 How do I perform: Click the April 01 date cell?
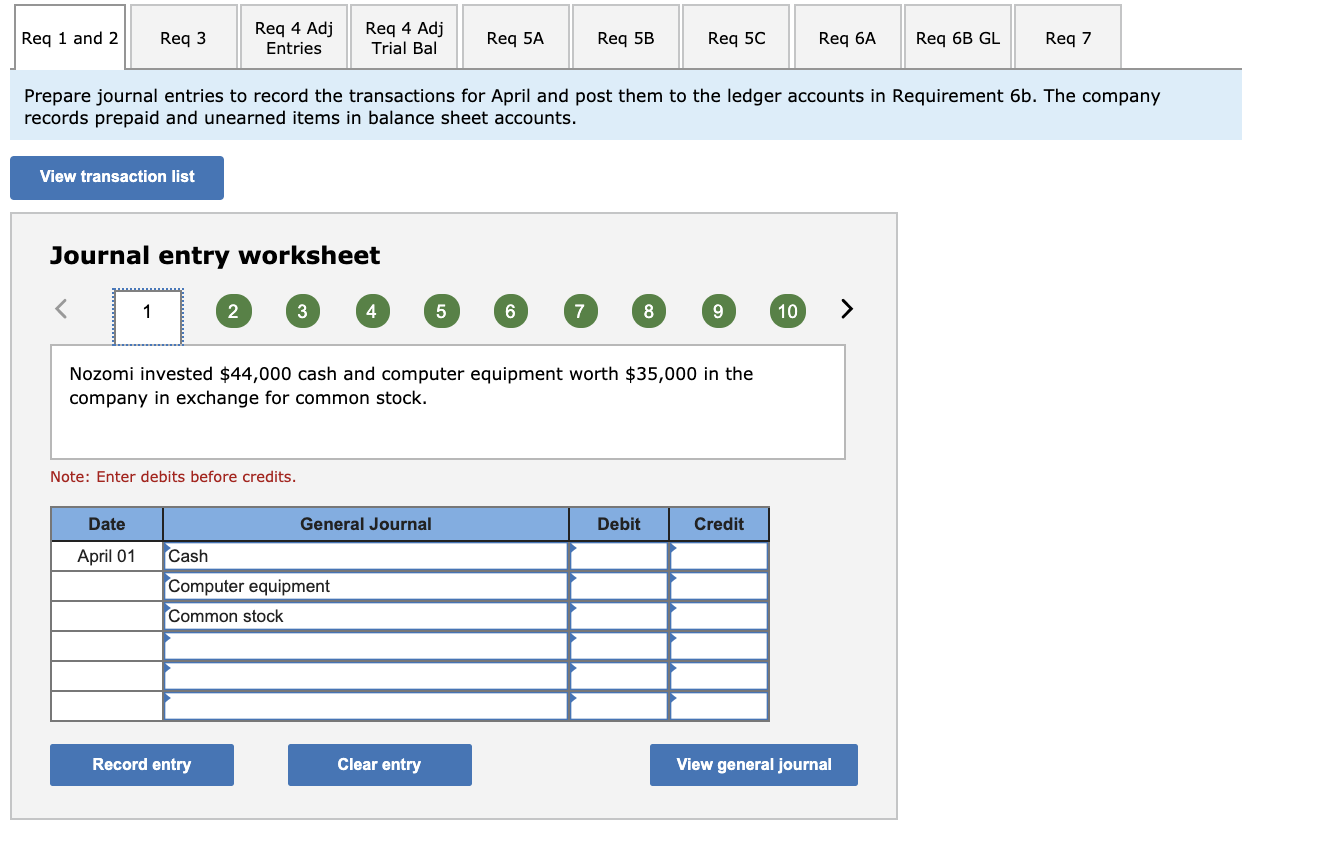107,556
